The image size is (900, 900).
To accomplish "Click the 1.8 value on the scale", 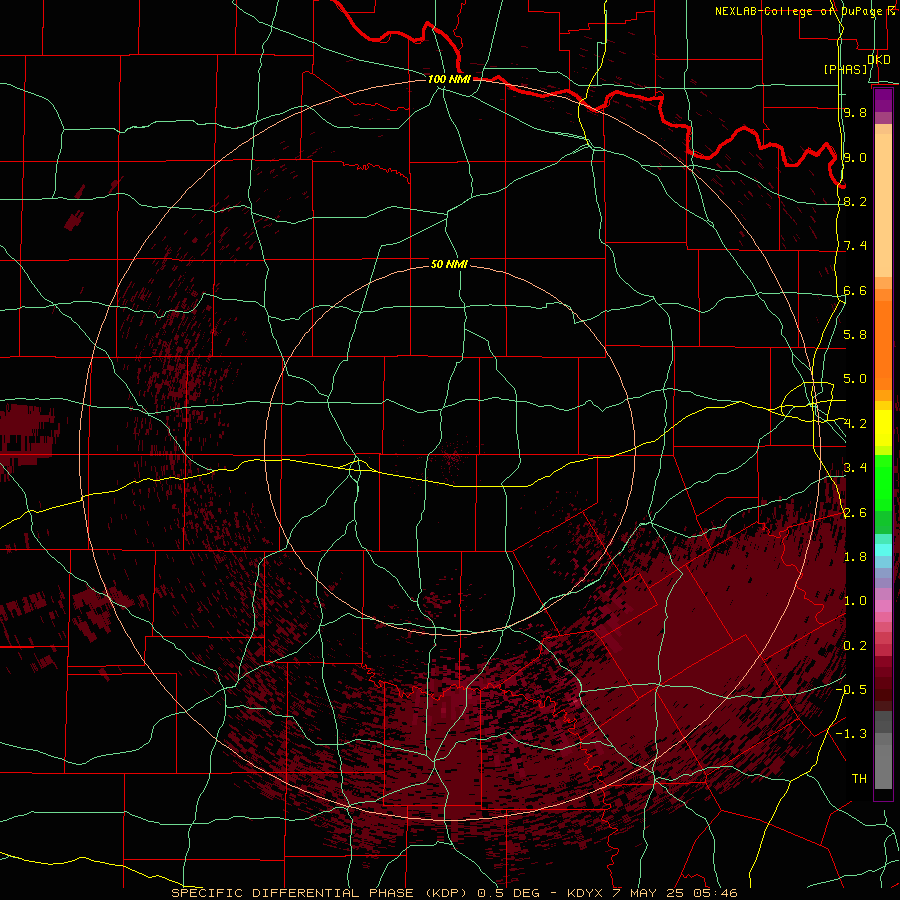I will click(855, 557).
